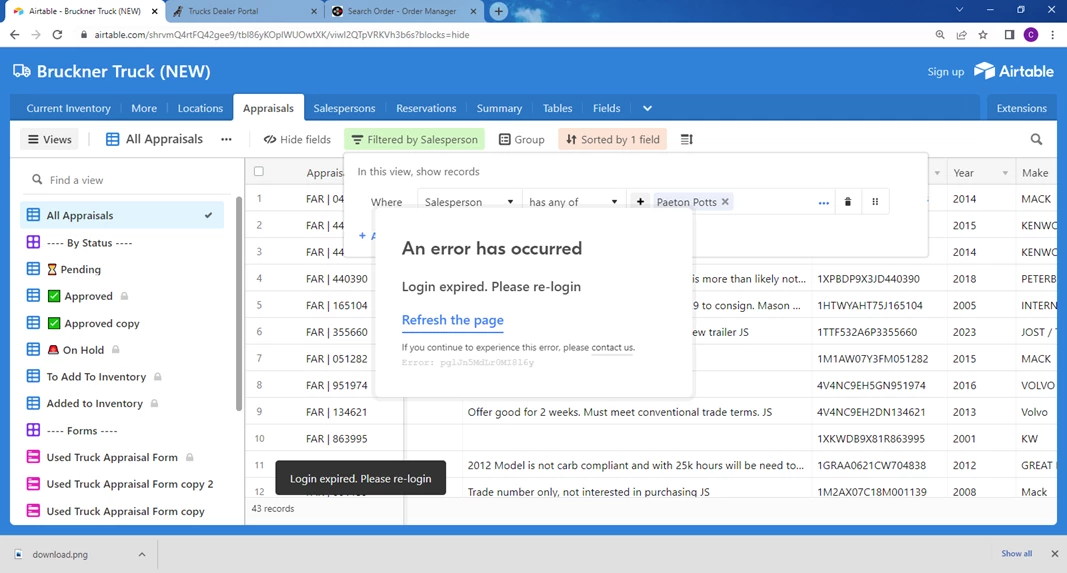Switch to the Current Inventory tab
The image size is (1067, 573).
click(68, 108)
